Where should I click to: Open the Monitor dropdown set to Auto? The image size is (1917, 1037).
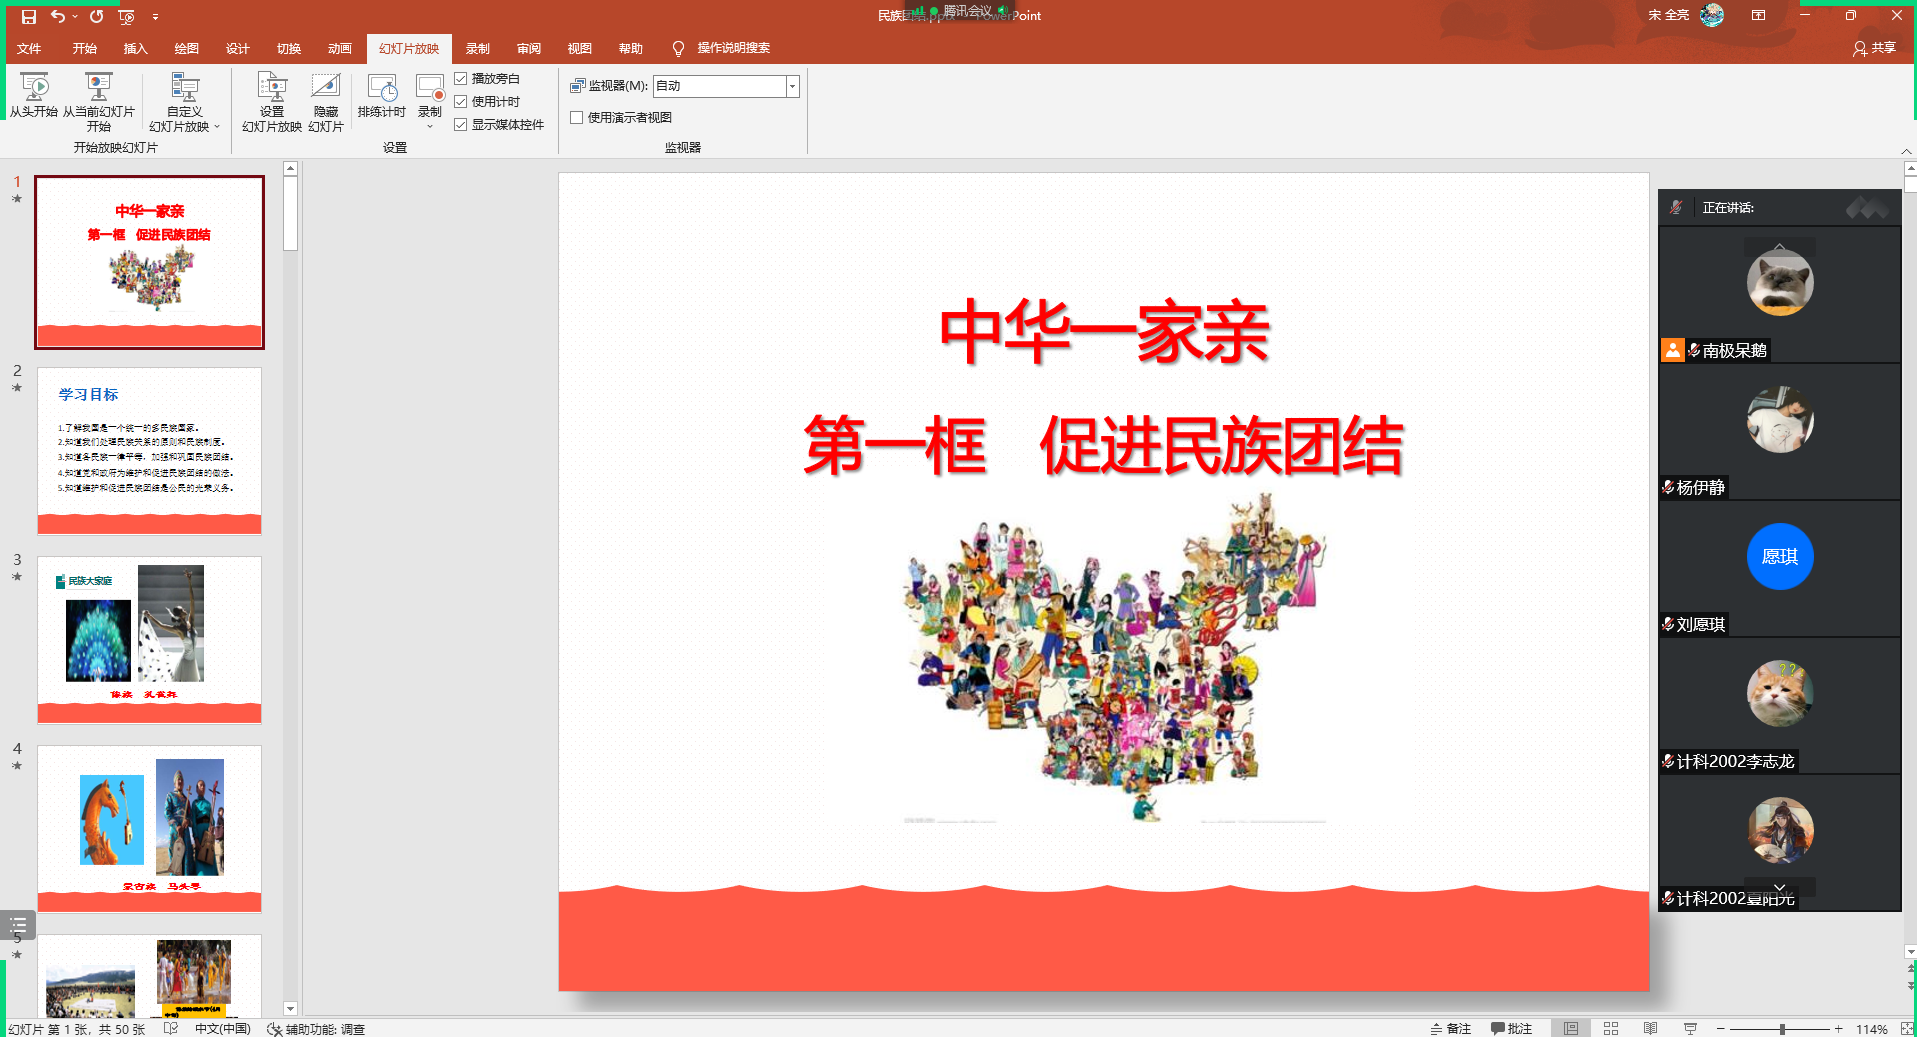792,86
